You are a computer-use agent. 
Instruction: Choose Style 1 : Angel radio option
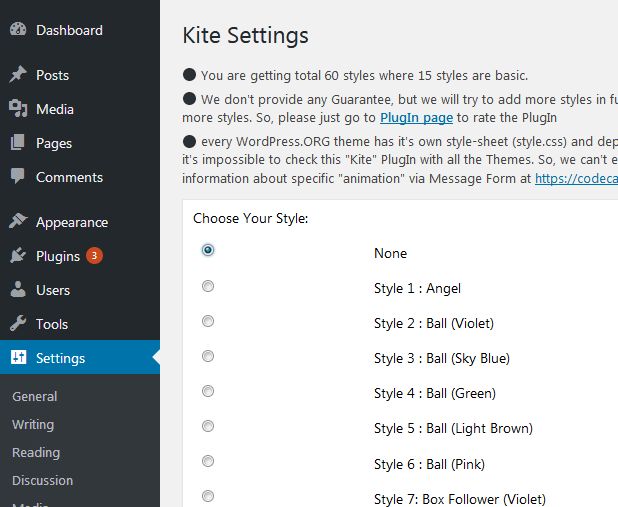[x=208, y=286]
